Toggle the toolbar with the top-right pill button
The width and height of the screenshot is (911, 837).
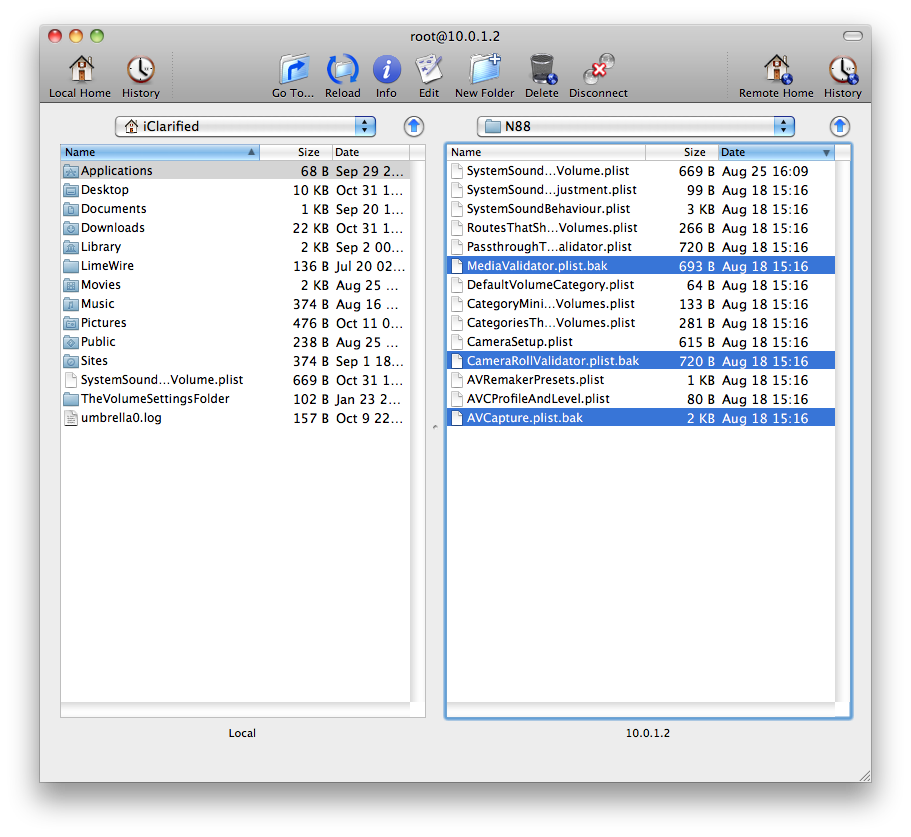852,36
